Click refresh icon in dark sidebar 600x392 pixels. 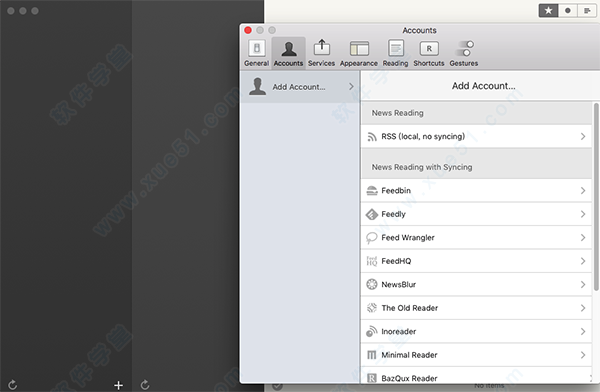[13, 385]
